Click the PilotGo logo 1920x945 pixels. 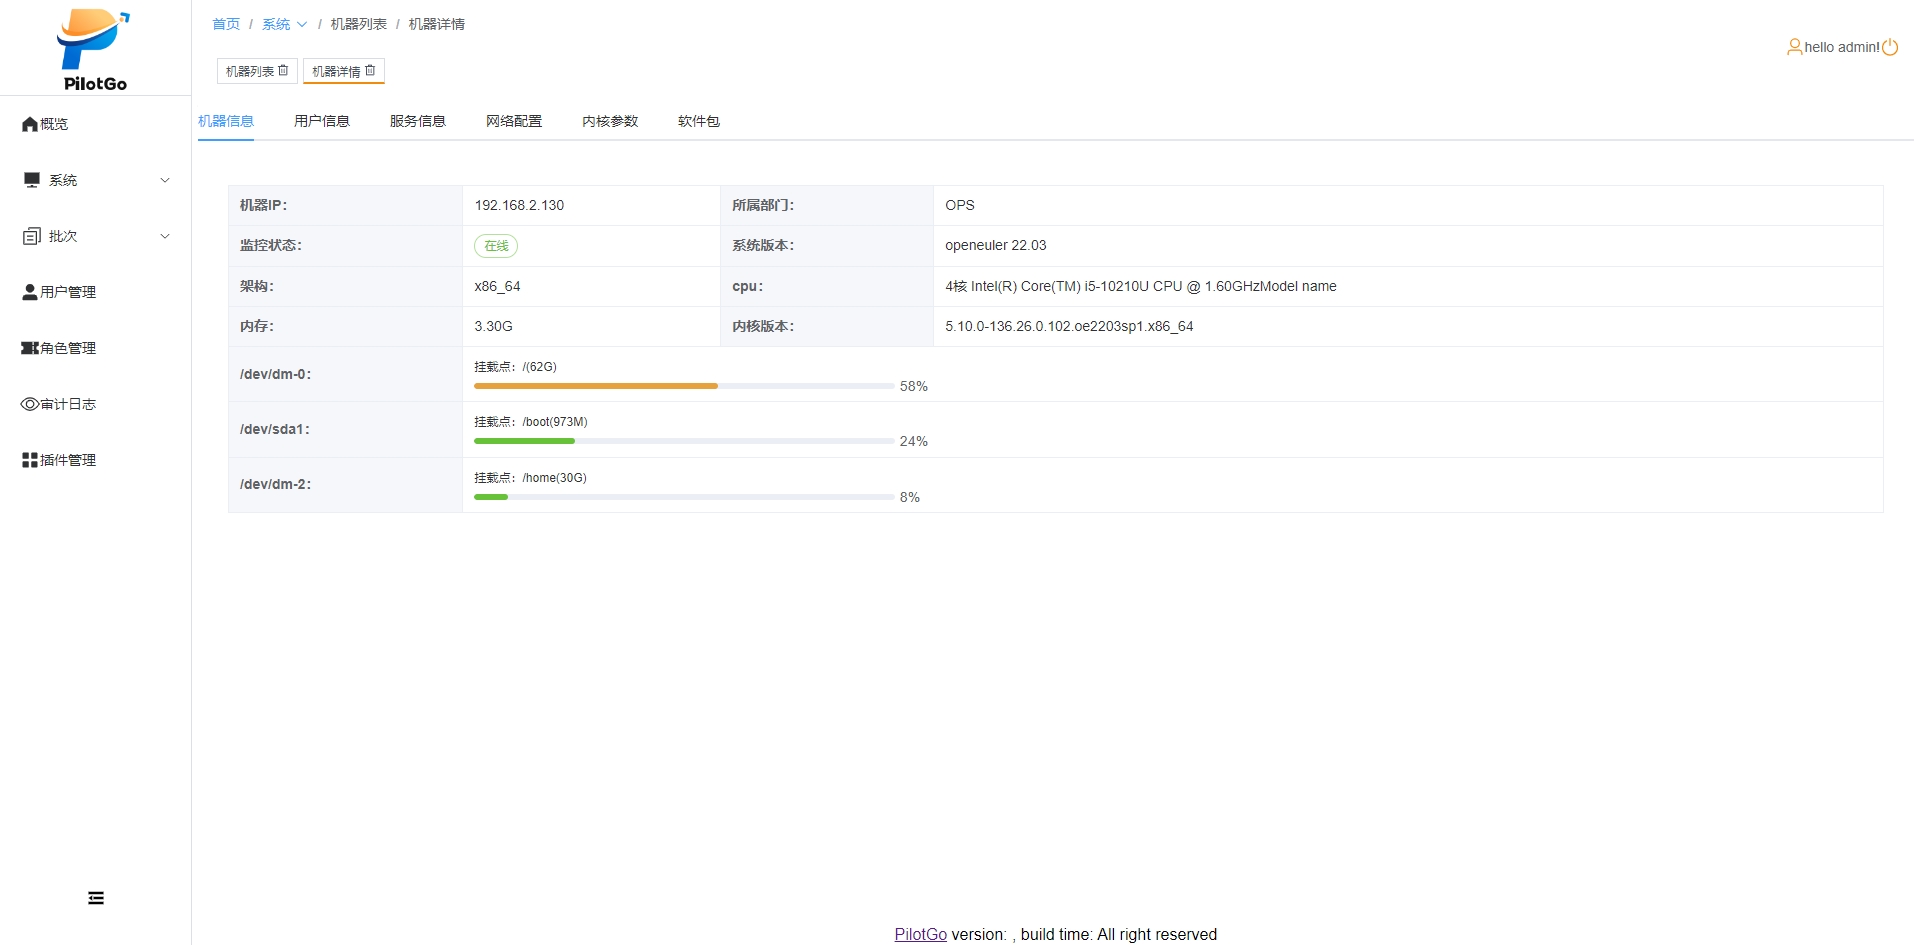coord(94,50)
